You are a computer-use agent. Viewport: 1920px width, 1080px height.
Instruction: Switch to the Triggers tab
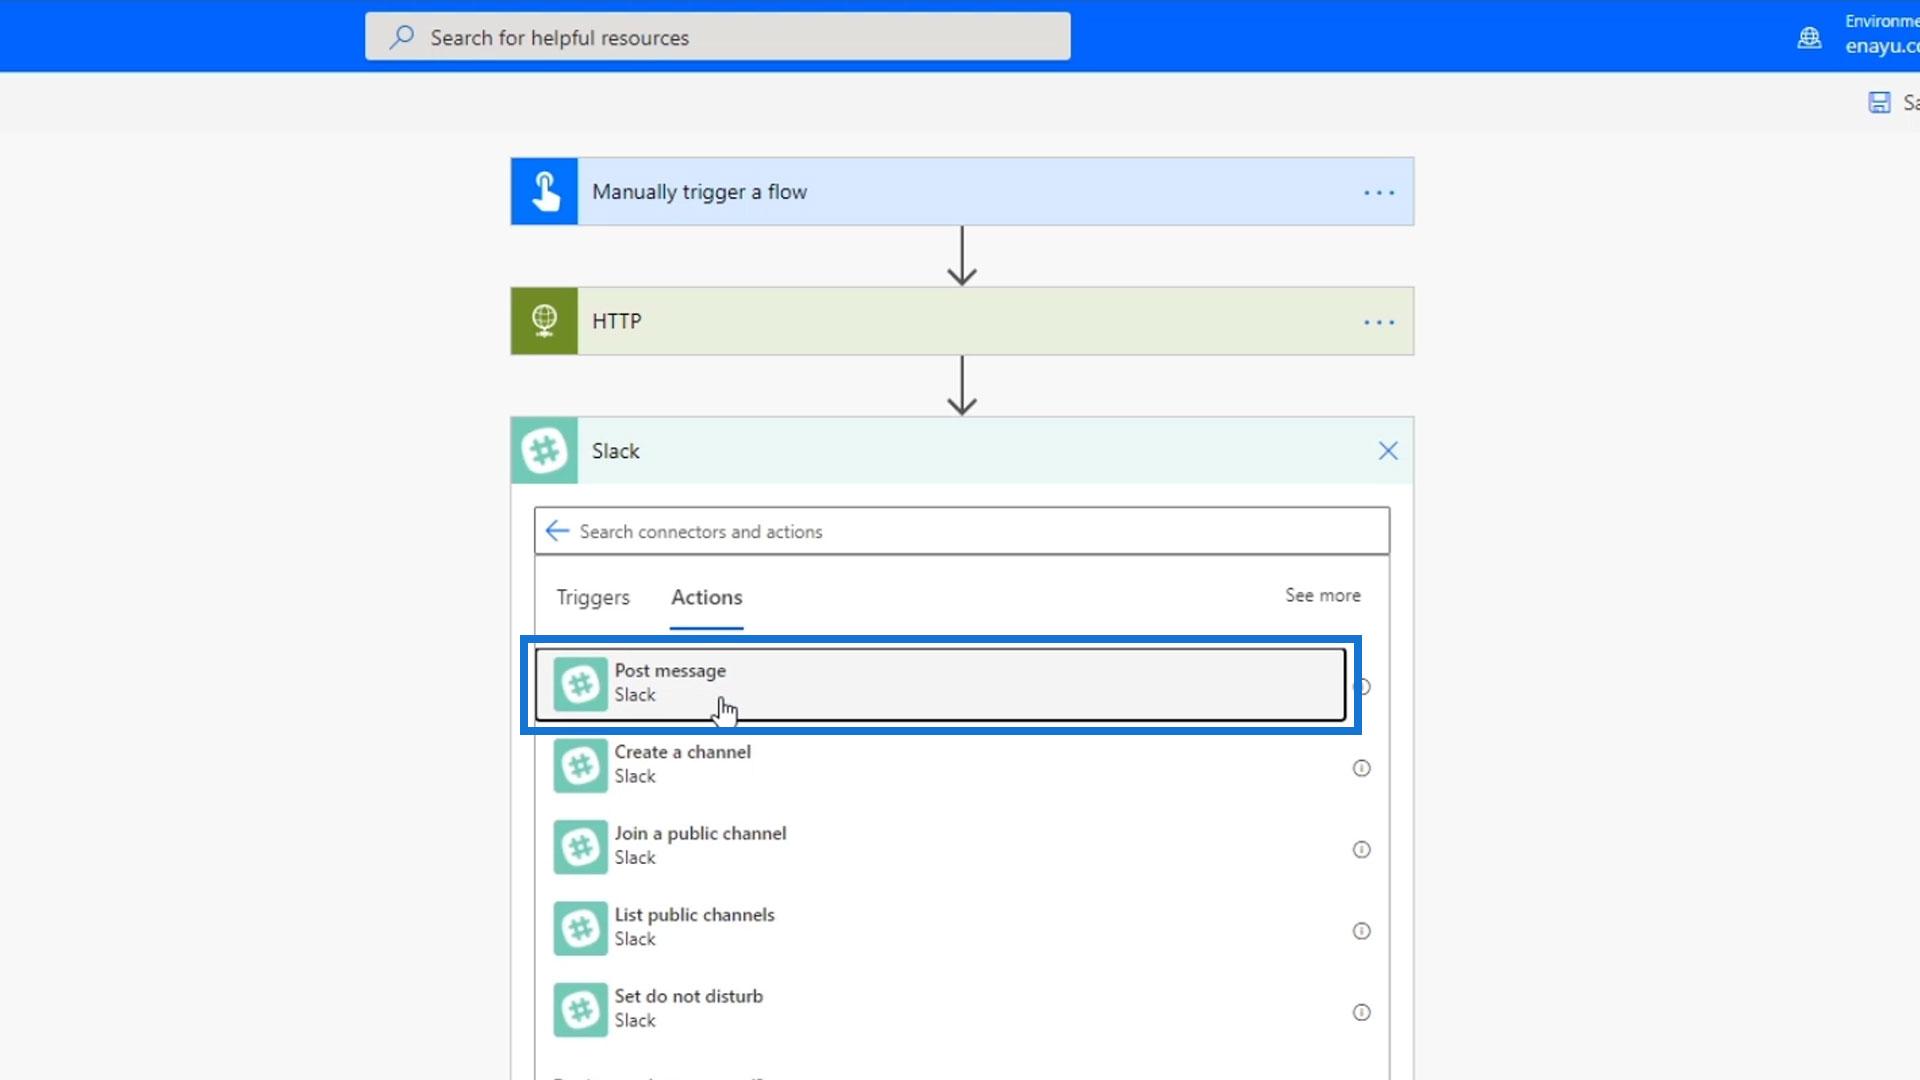coord(593,597)
